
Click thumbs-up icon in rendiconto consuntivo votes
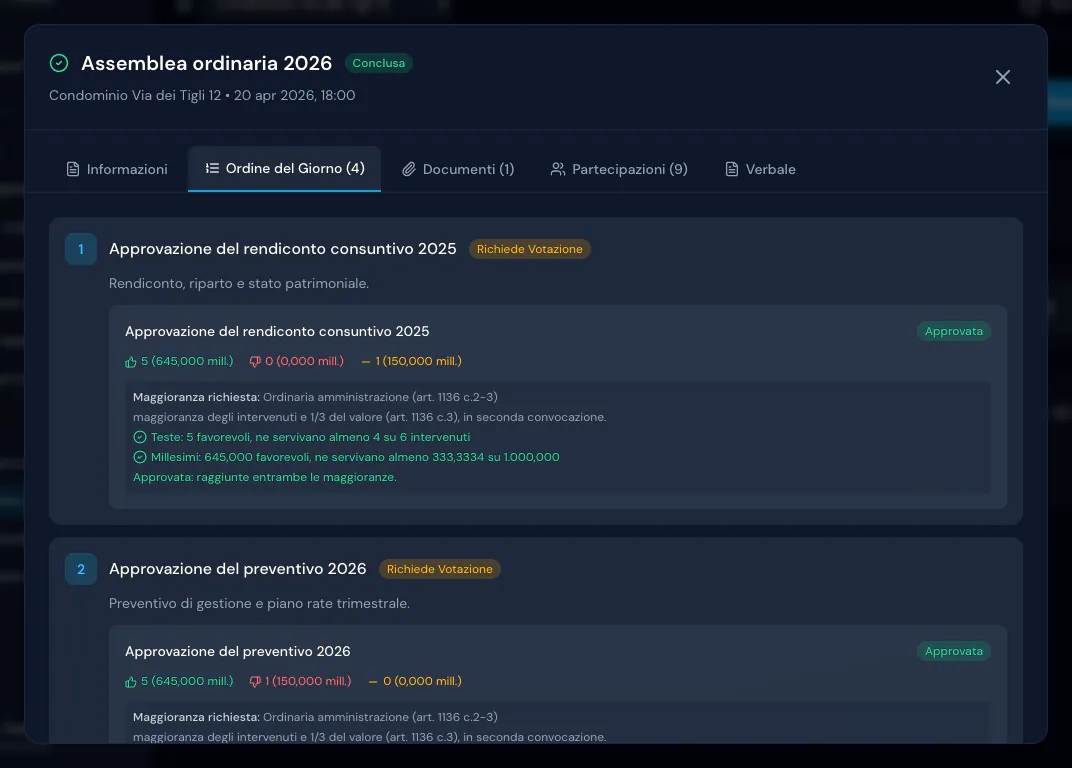click(131, 362)
